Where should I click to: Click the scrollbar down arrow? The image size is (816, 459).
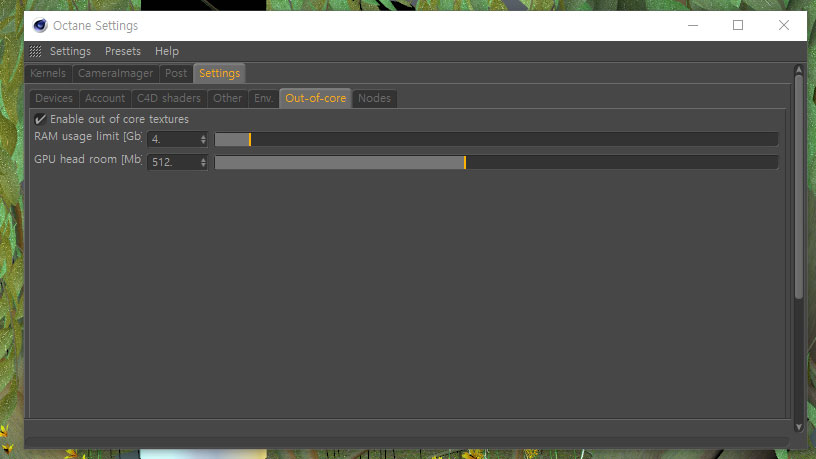pos(799,427)
